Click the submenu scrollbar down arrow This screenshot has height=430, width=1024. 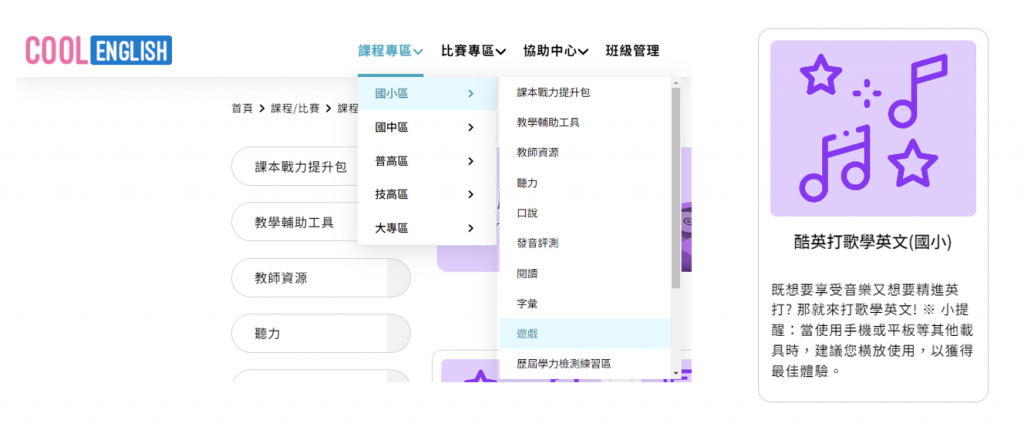[x=675, y=373]
